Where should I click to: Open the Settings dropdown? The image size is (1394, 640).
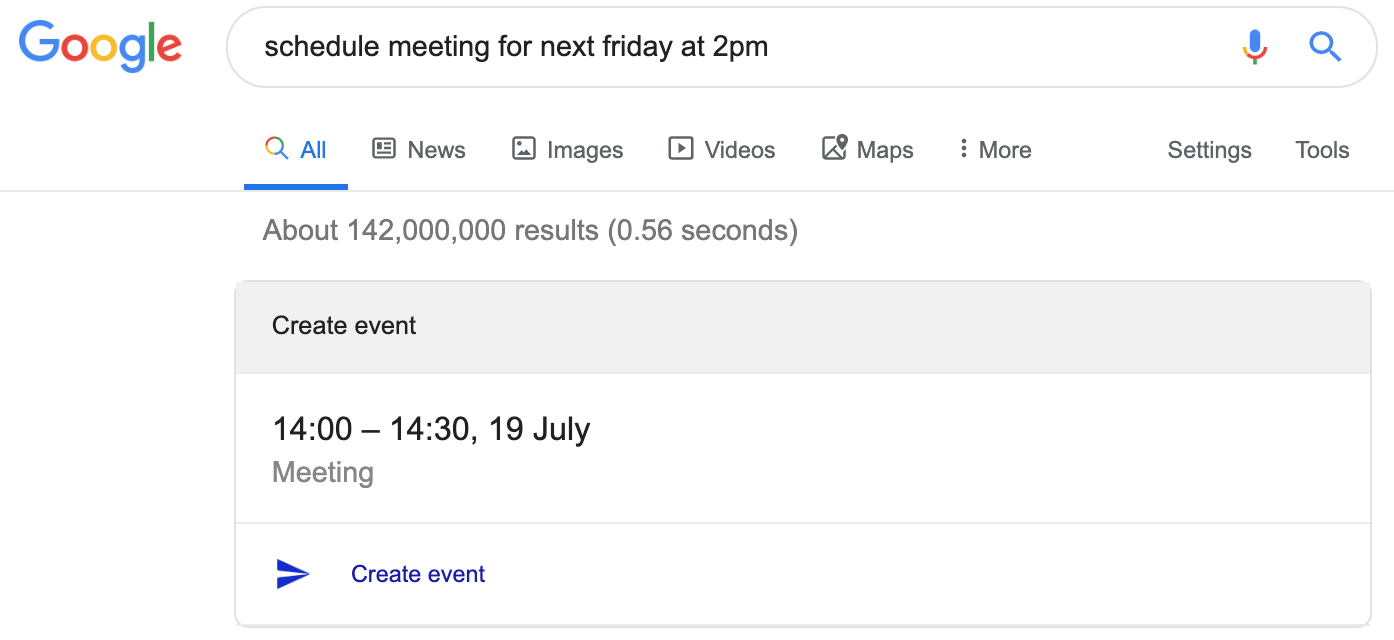click(x=1209, y=150)
